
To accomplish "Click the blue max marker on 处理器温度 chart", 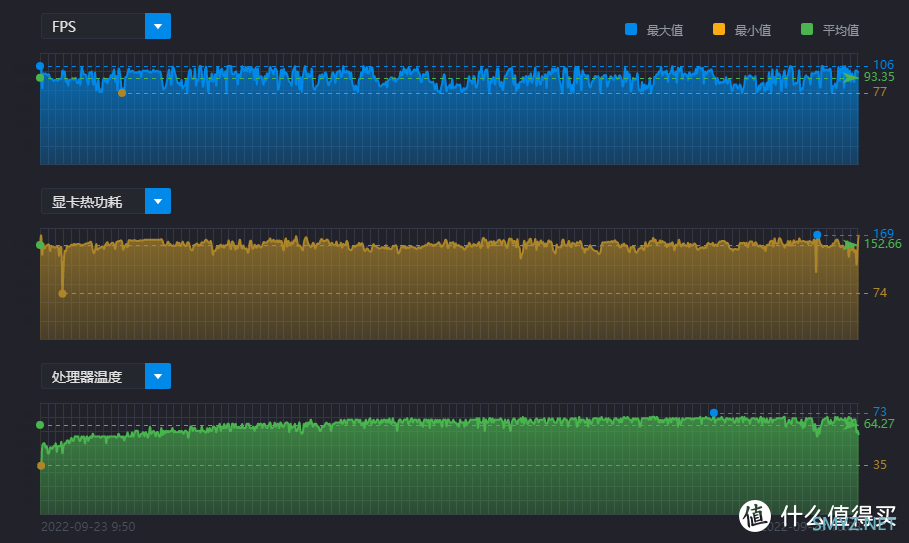I will pos(714,413).
